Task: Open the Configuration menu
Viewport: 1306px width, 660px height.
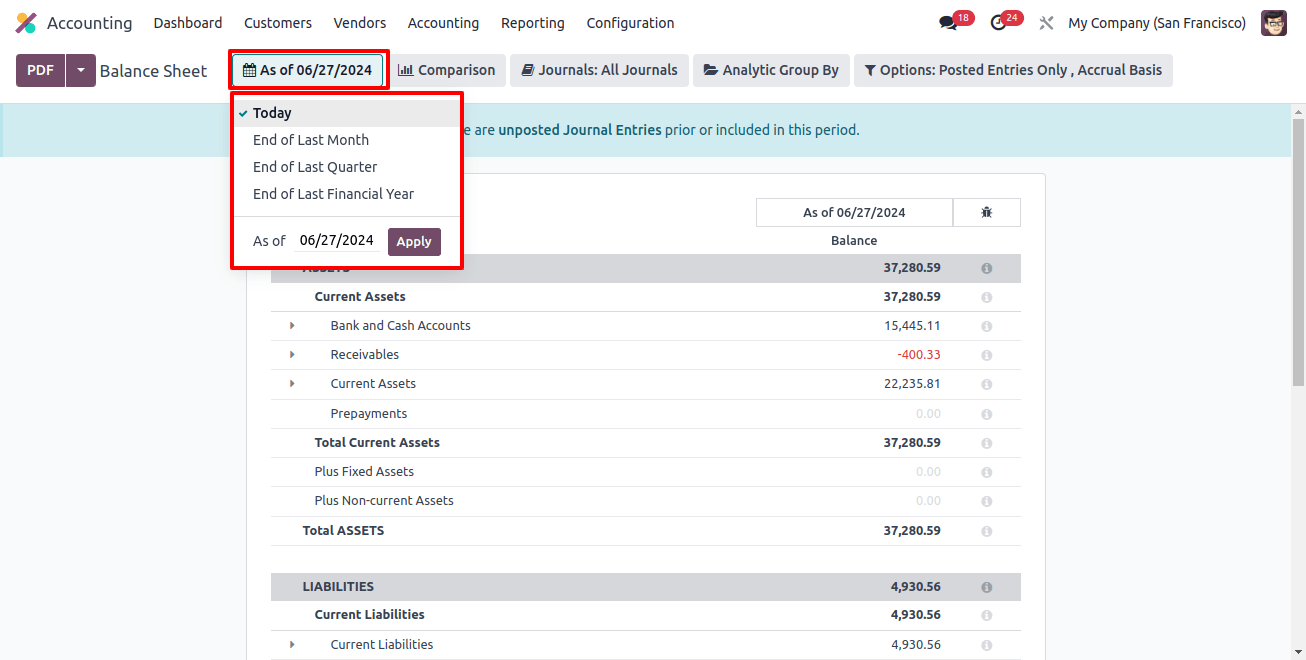Action: 630,23
